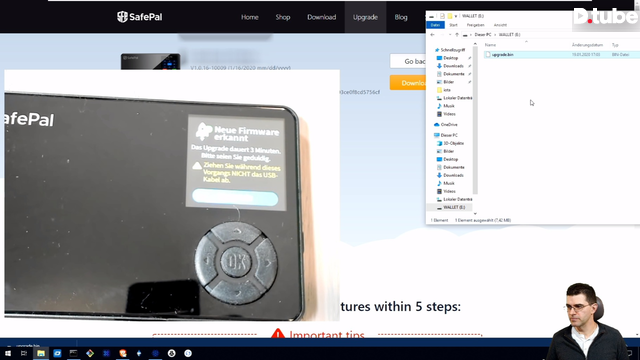Open Musik under Dieser PC
Viewport: 640px width, 360px height.
tap(446, 183)
